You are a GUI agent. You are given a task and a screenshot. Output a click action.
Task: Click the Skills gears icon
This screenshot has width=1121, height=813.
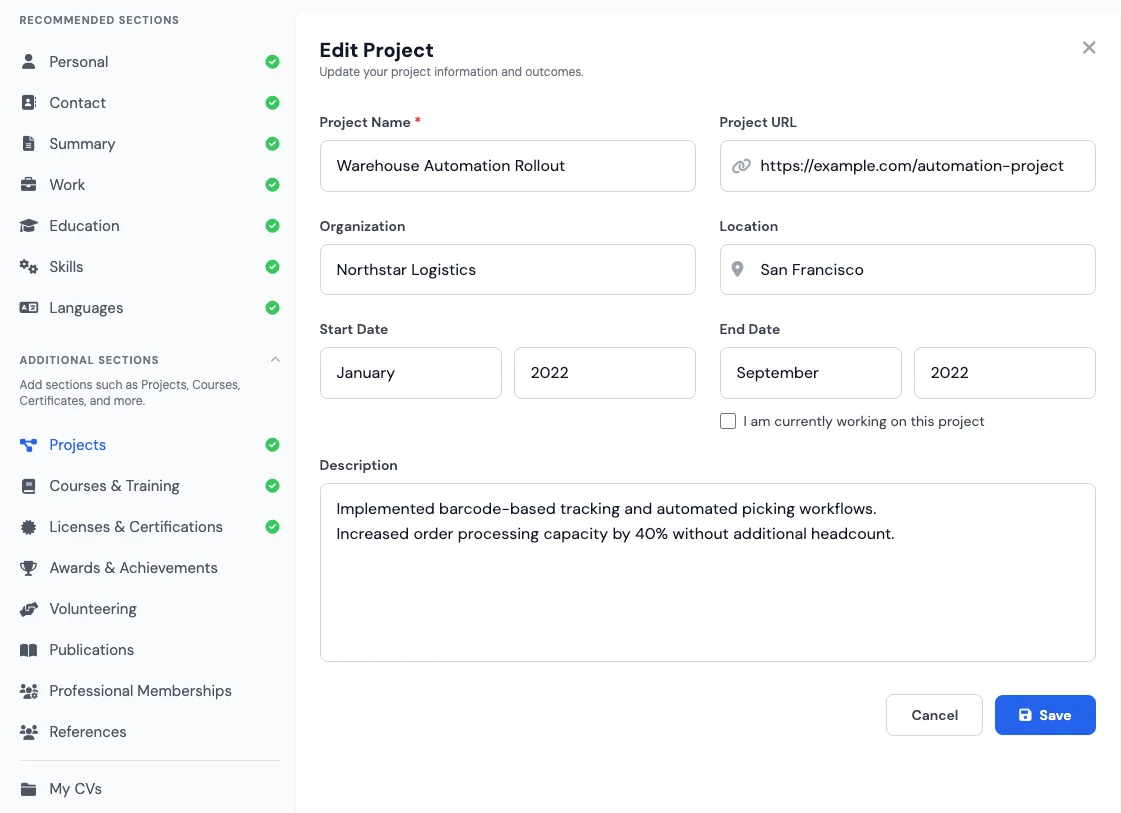pyautogui.click(x=29, y=267)
